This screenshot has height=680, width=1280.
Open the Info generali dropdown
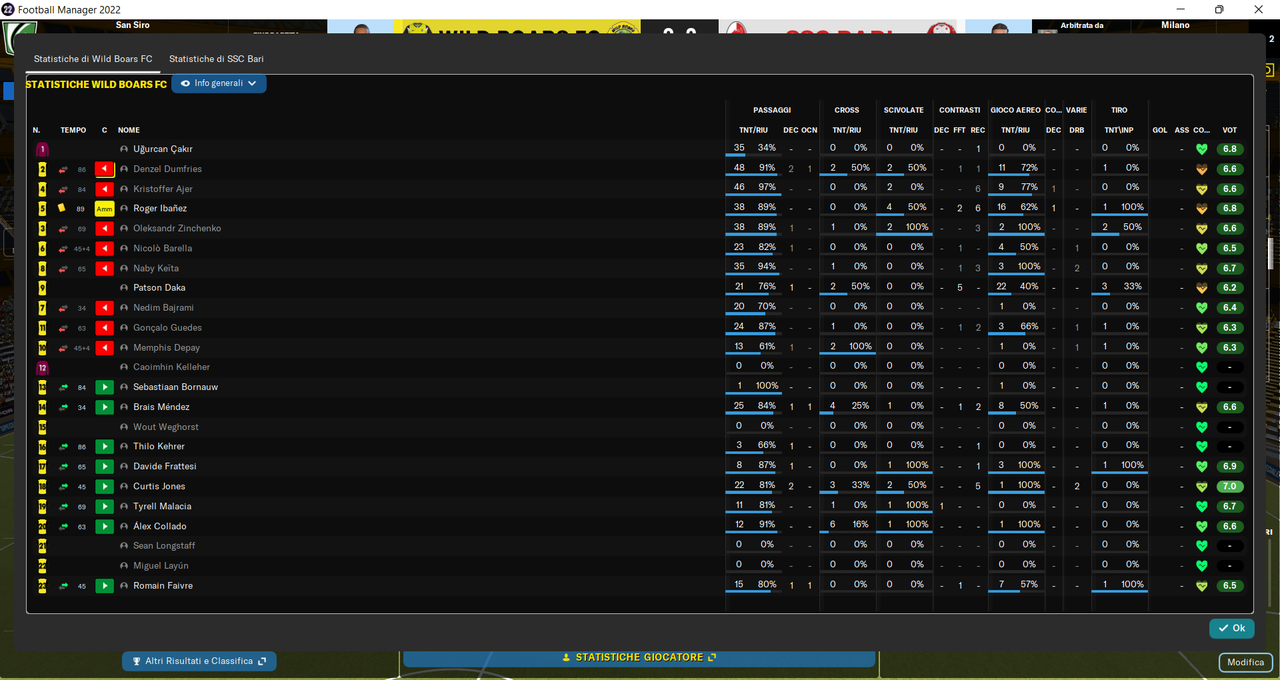pyautogui.click(x=219, y=83)
